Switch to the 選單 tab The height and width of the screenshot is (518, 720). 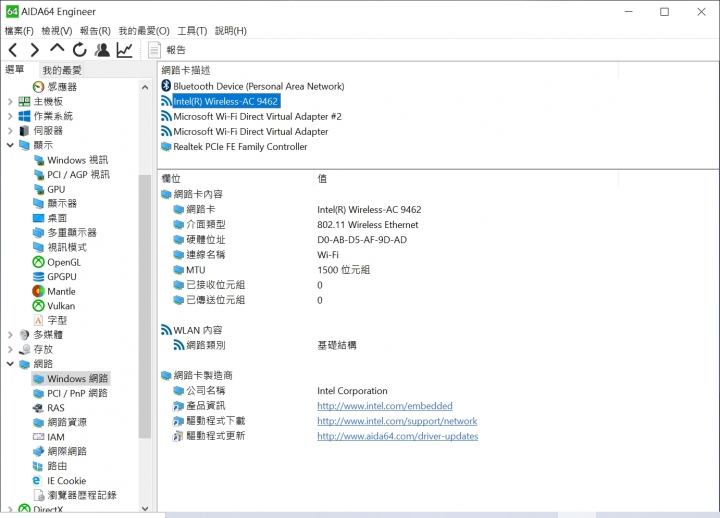point(14,69)
